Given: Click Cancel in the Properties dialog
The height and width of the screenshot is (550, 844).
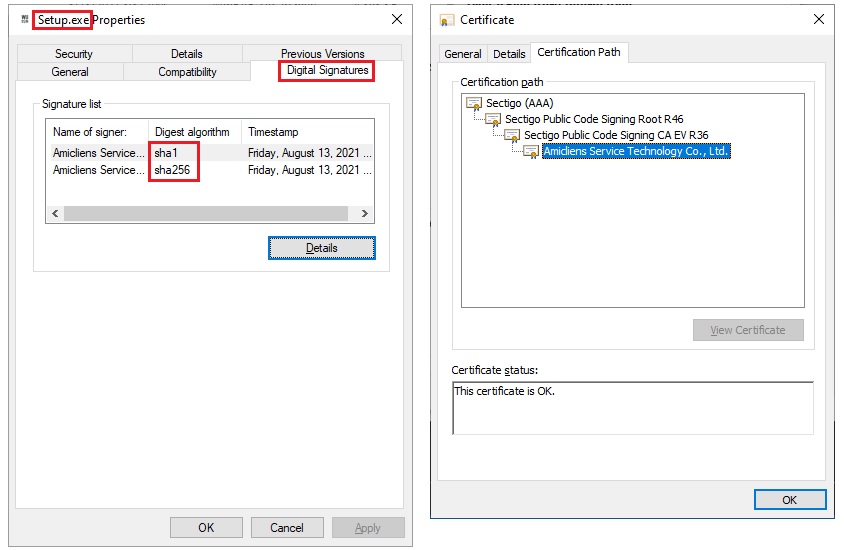Looking at the screenshot, I should (287, 527).
